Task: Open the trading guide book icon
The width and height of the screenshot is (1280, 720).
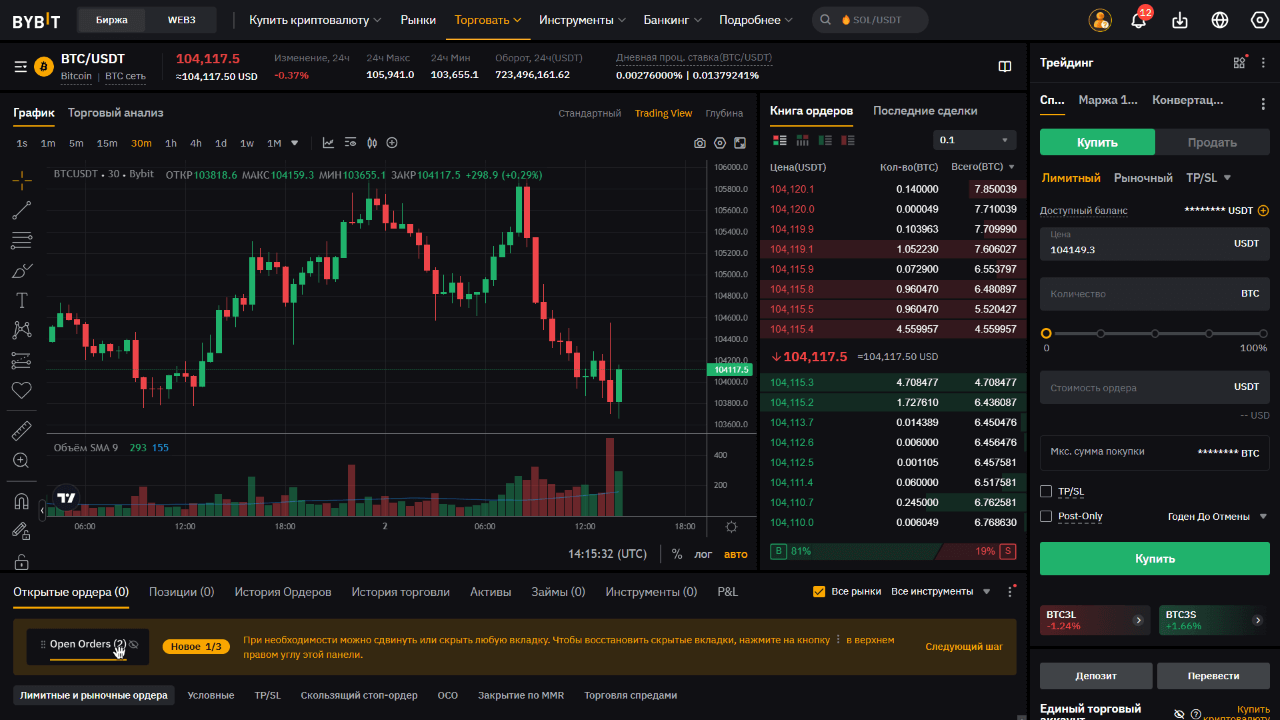Action: click(x=1005, y=67)
